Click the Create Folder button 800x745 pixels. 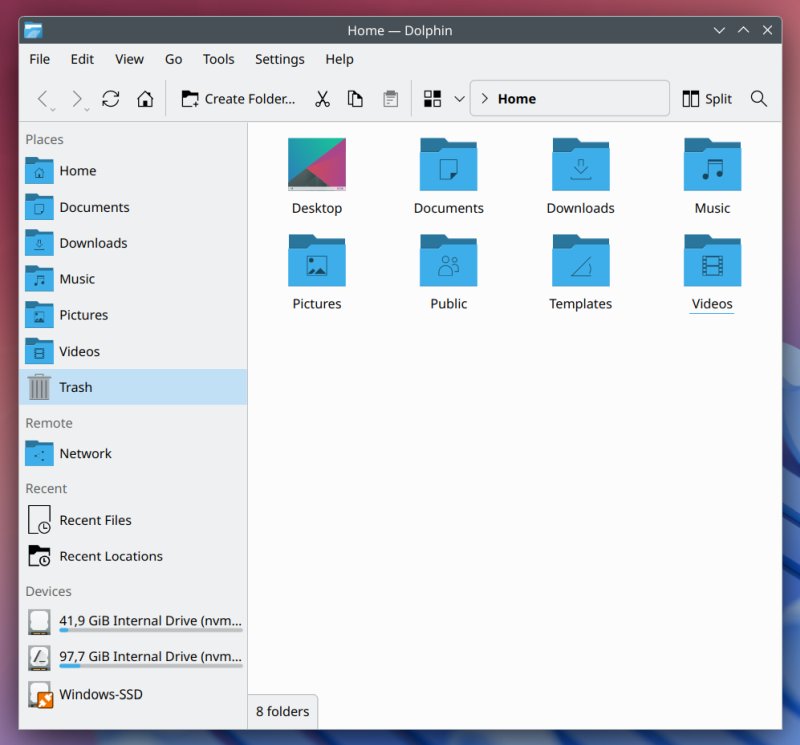click(238, 99)
